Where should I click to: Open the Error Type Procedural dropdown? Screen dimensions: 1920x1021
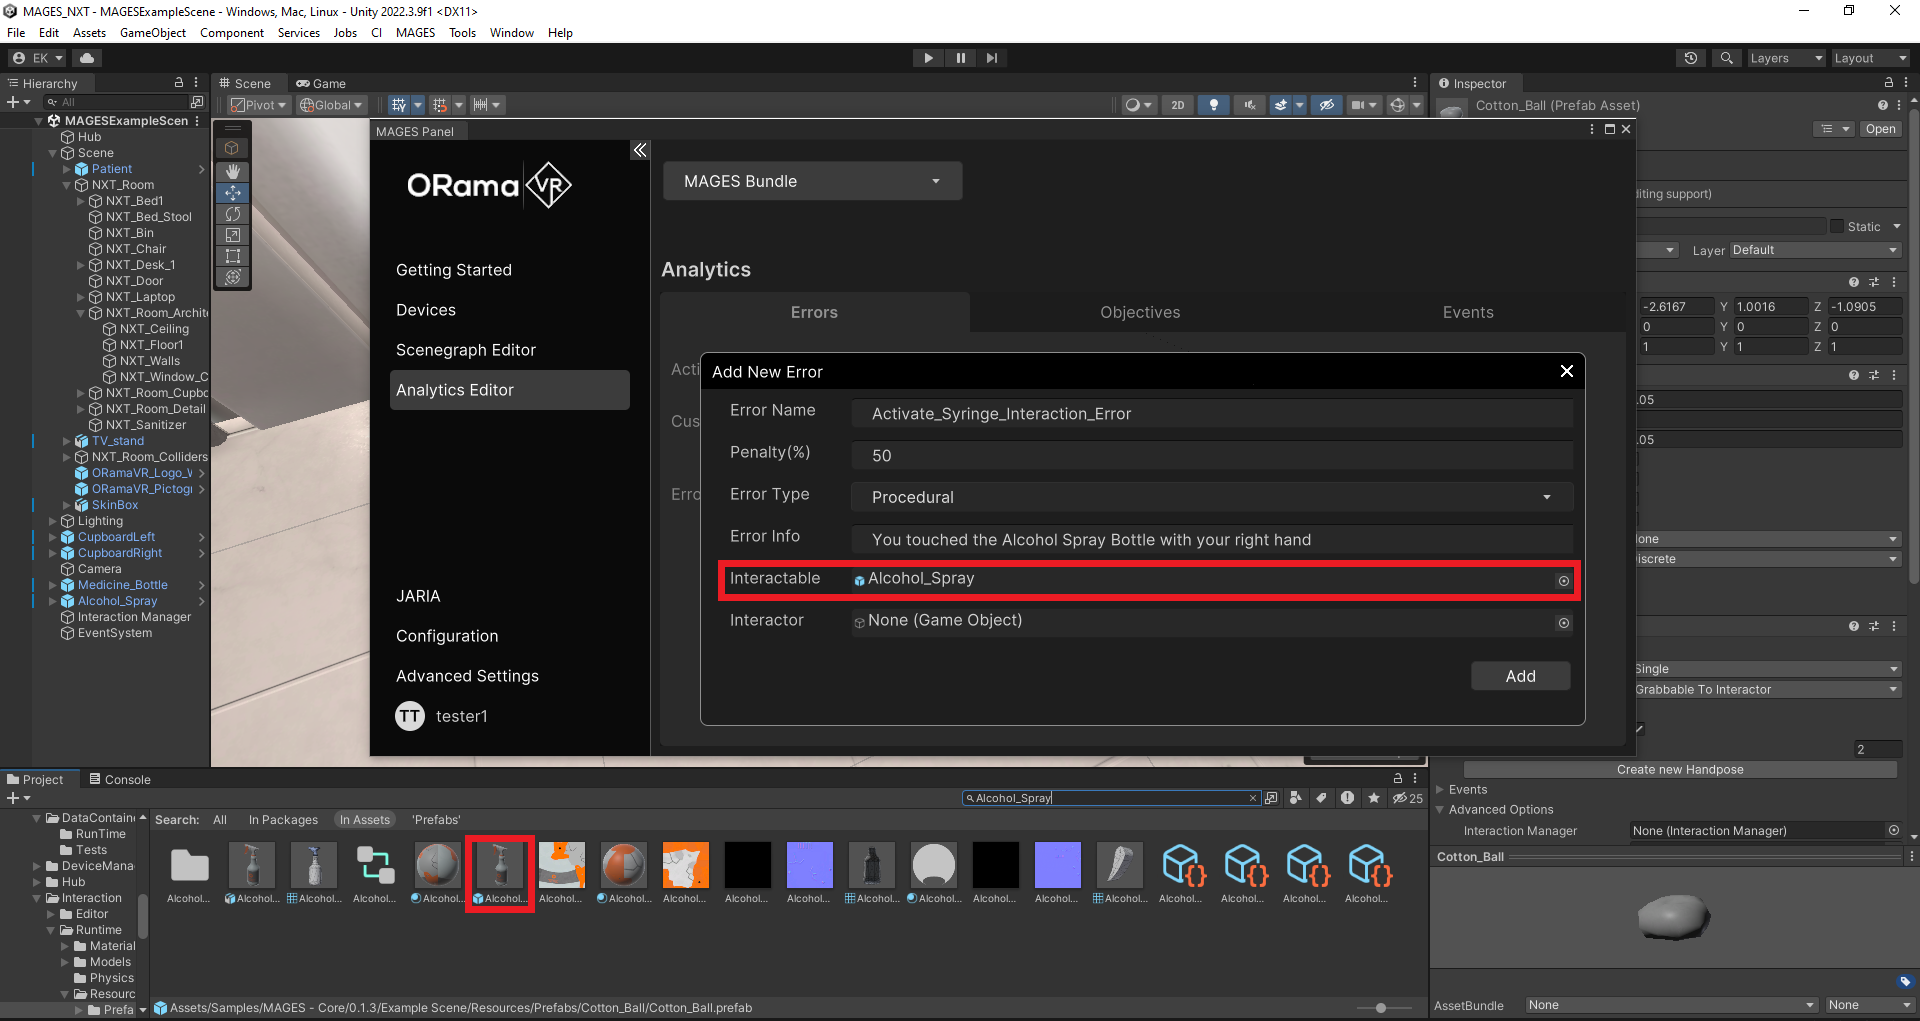coord(1211,497)
